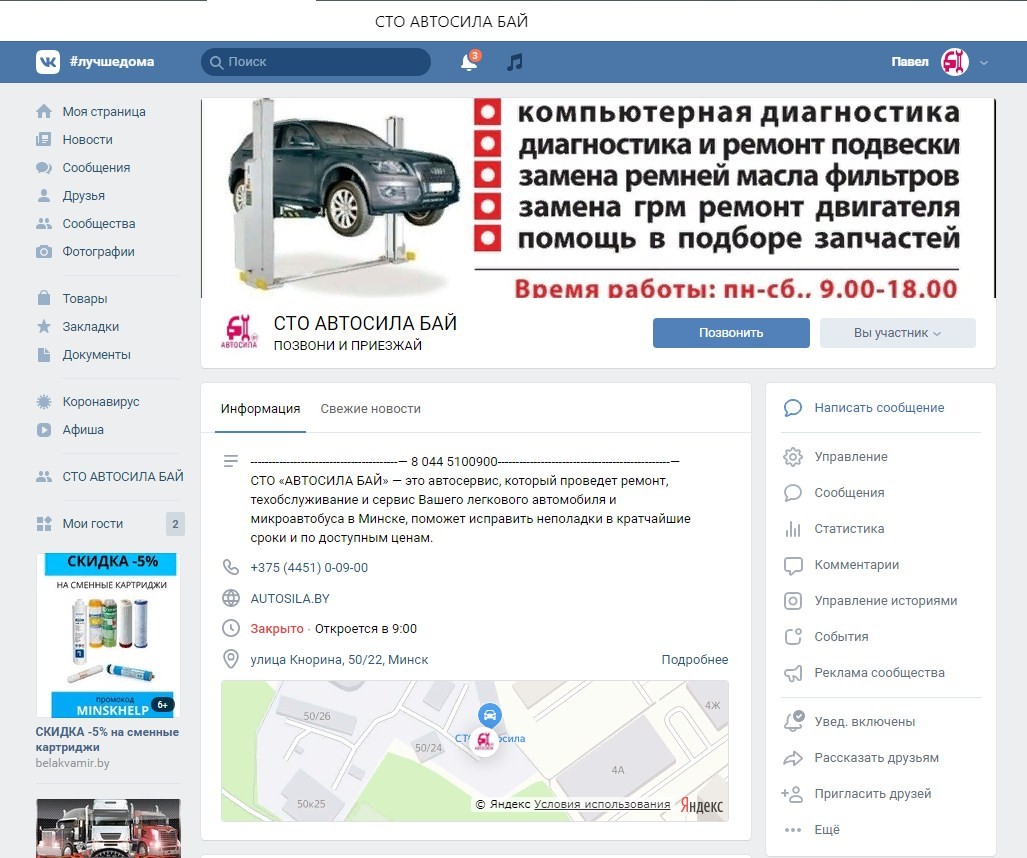The image size is (1027, 858).
Task: Click the Афиша play icon
Action: [x=44, y=430]
